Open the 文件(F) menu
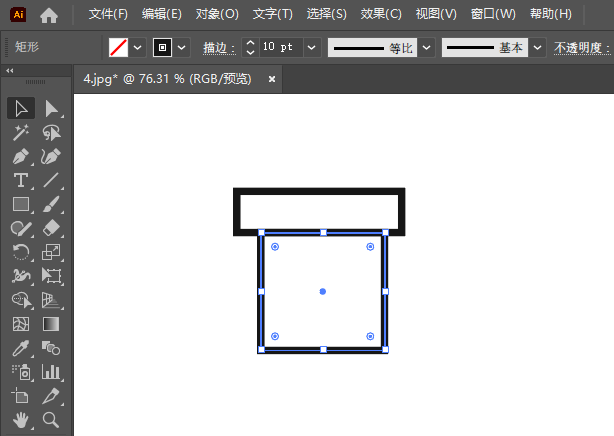Viewport: 614px width, 436px height. coord(108,14)
